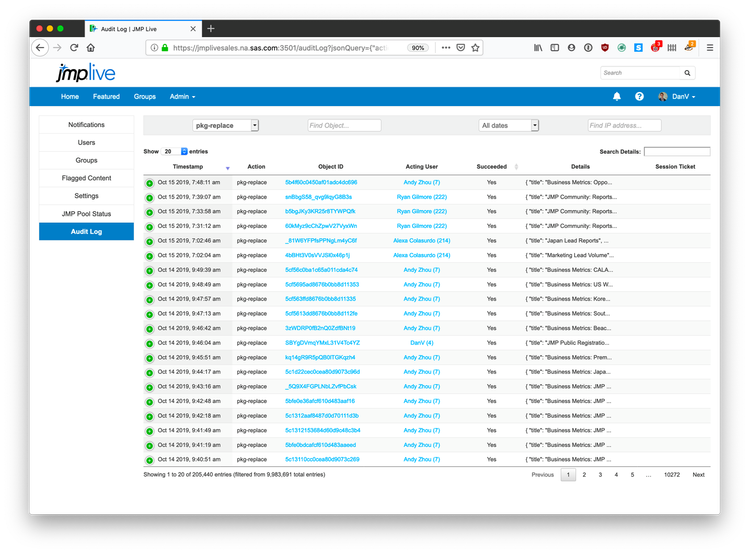Select Notifications in admin sidebar

tap(86, 125)
